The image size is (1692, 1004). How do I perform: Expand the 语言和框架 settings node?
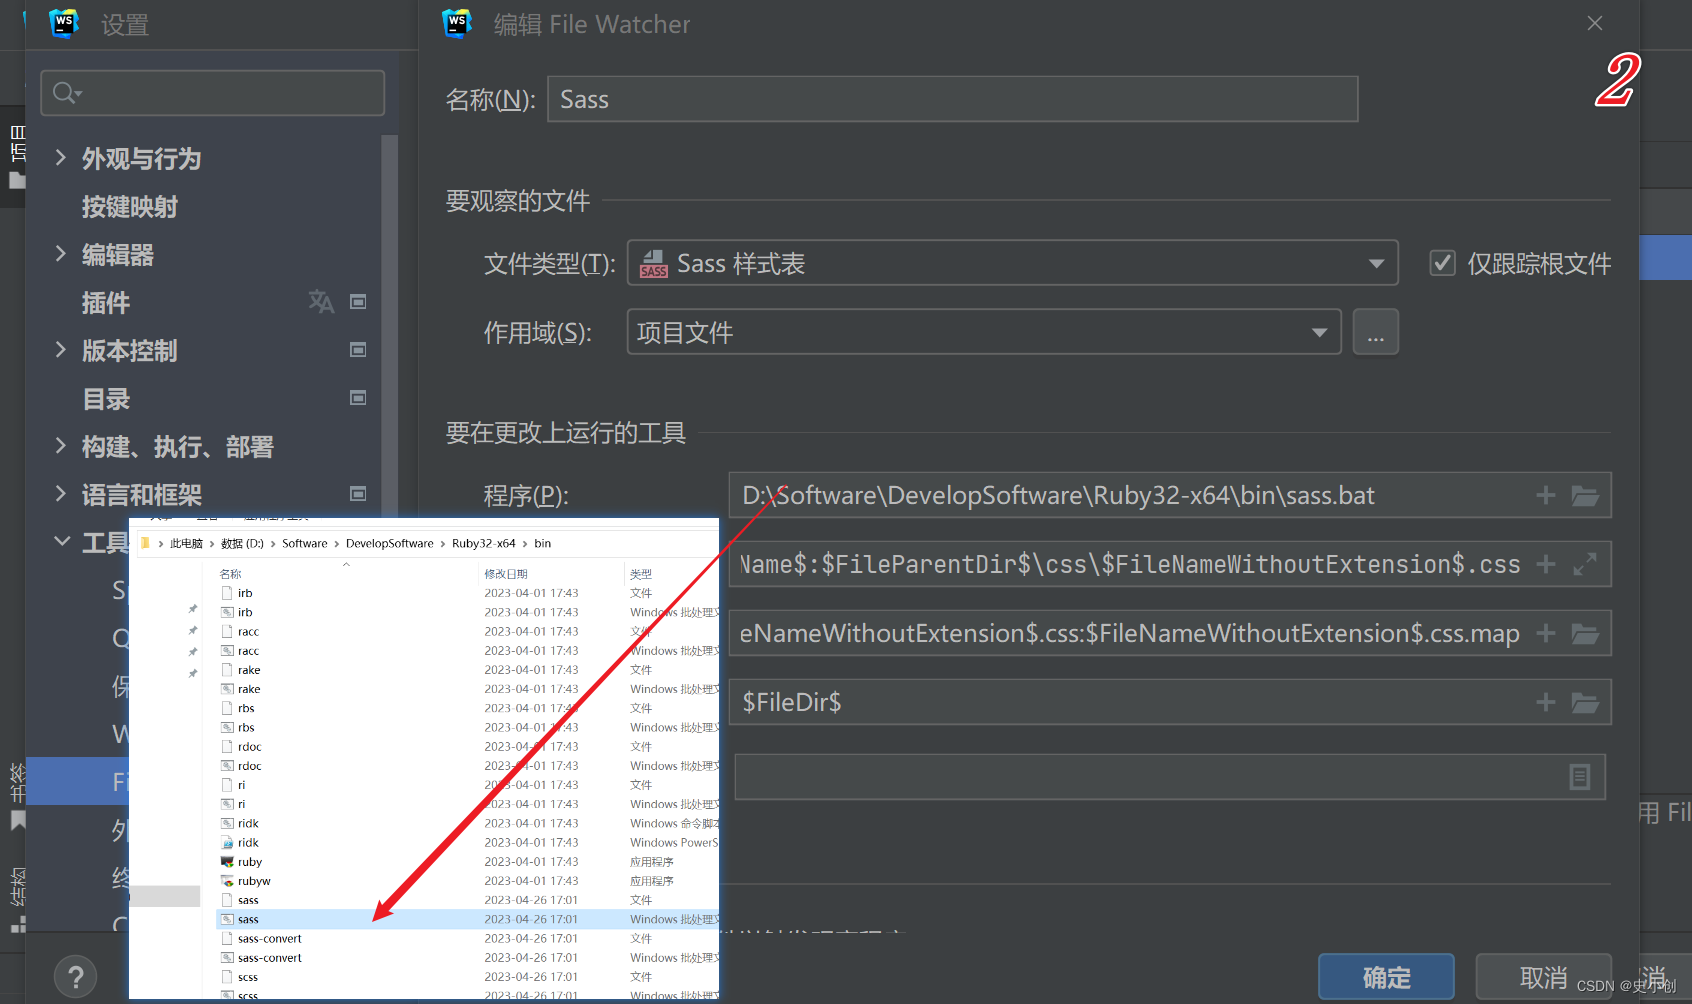pyautogui.click(x=61, y=493)
